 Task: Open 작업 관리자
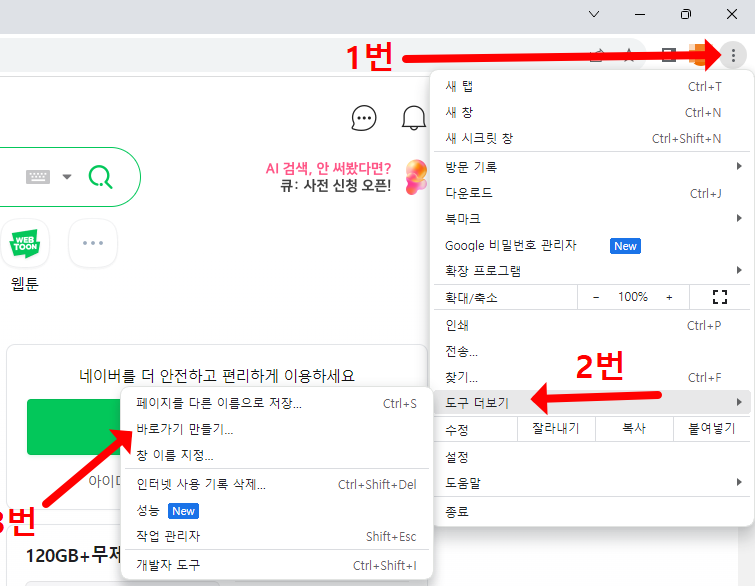pos(276,536)
